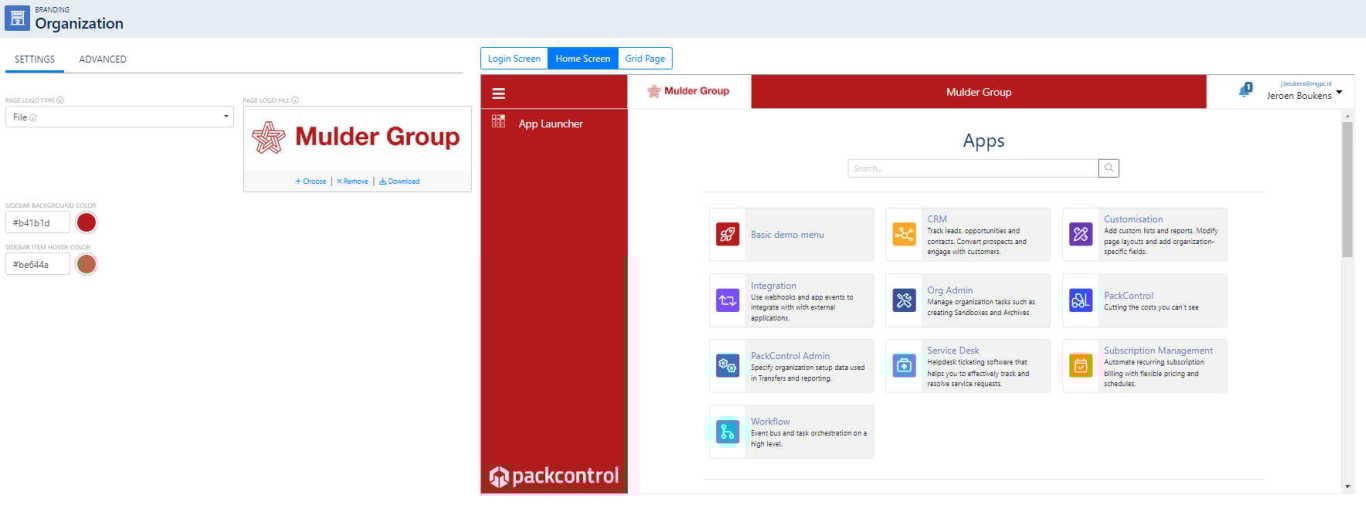
Task: Click the Download logo file link
Action: pyautogui.click(x=399, y=181)
